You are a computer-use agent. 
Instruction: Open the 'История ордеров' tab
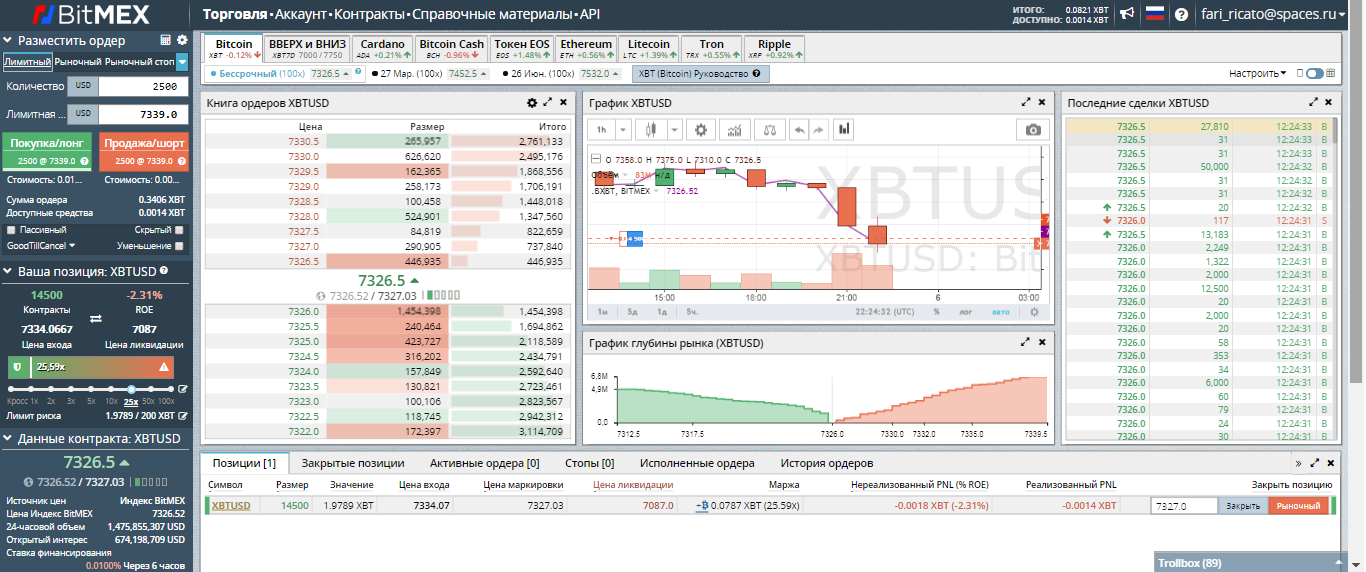pyautogui.click(x=827, y=463)
